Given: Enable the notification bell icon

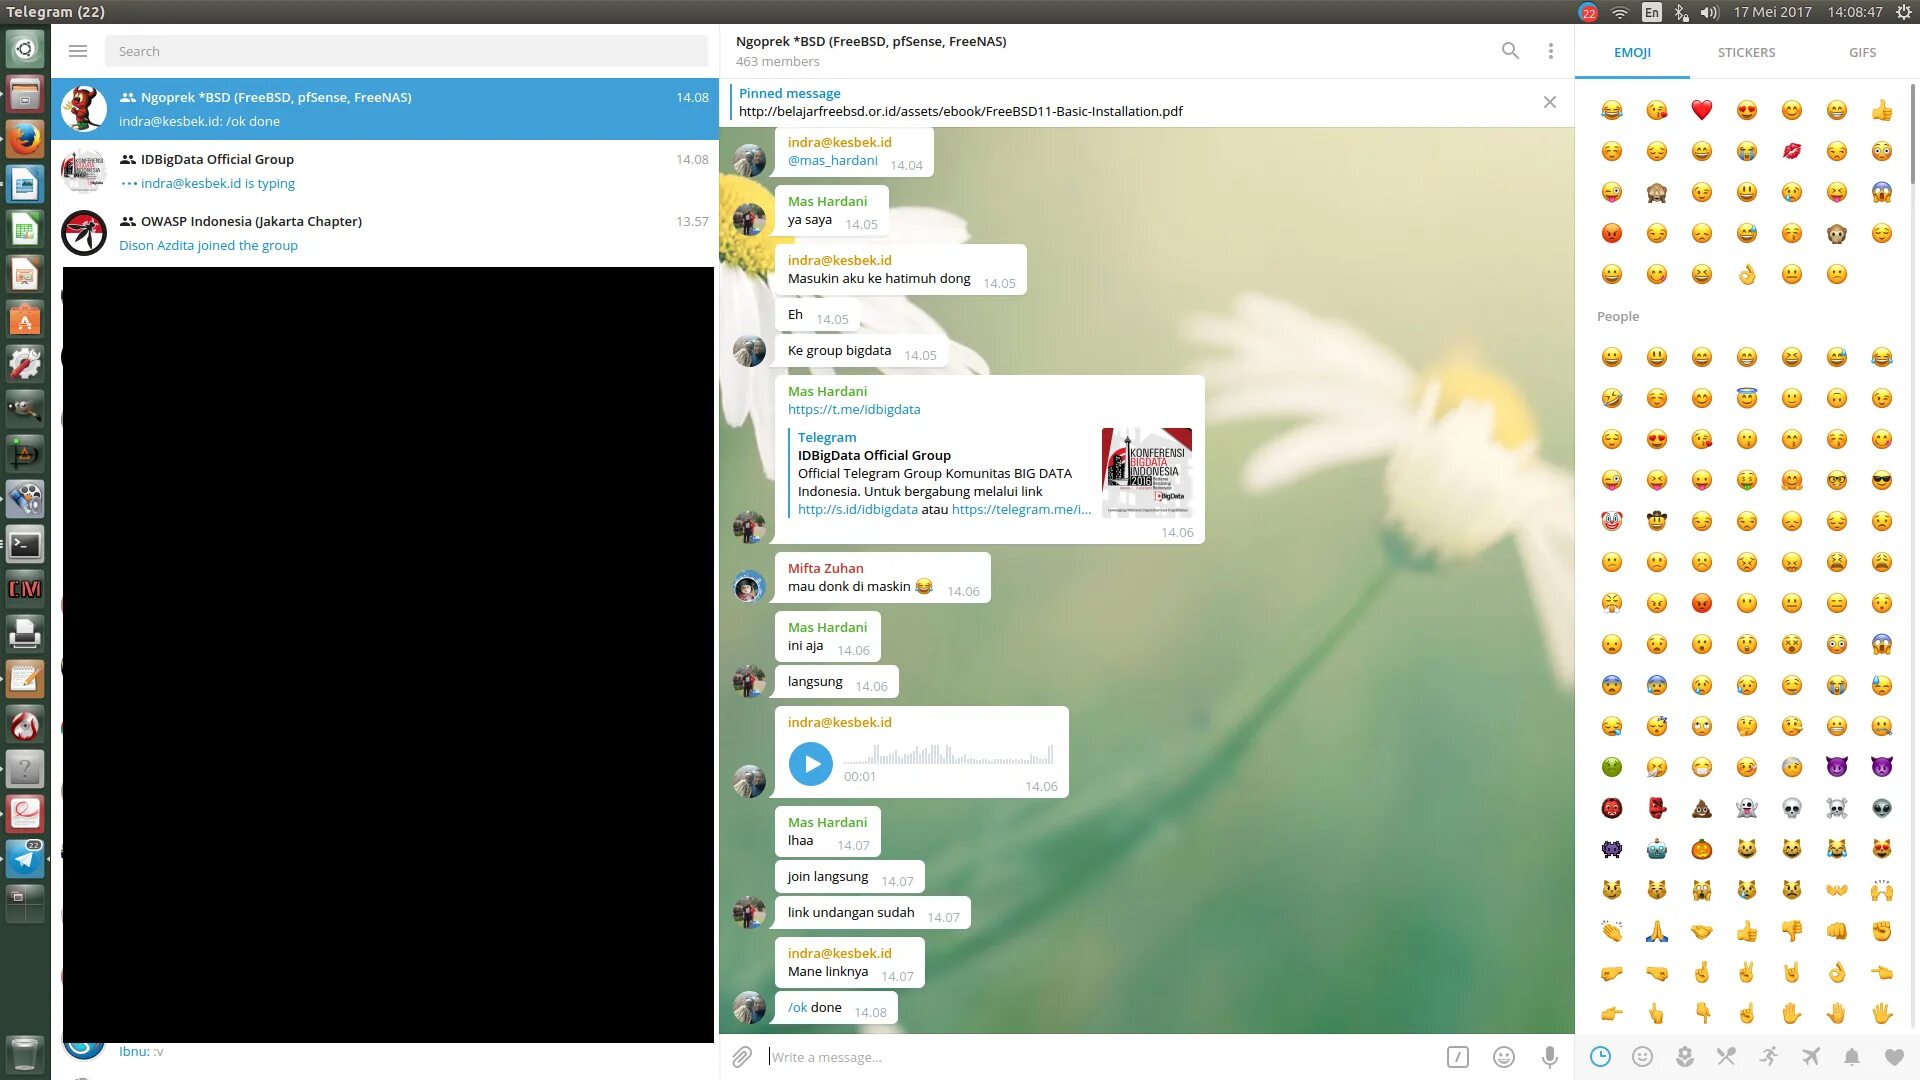Looking at the screenshot, I should [x=1853, y=1056].
